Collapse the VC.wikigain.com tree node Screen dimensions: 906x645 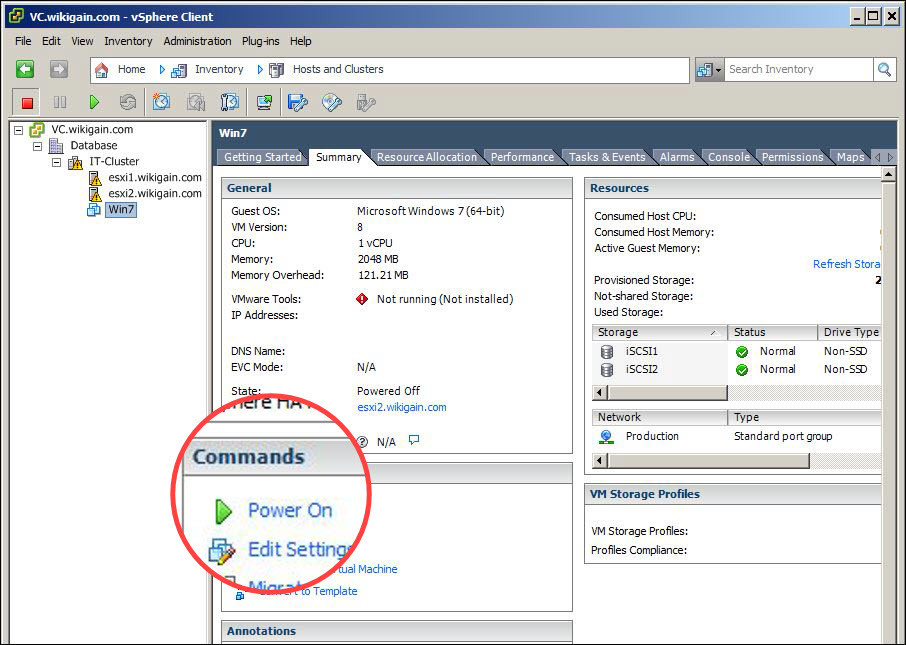point(18,130)
